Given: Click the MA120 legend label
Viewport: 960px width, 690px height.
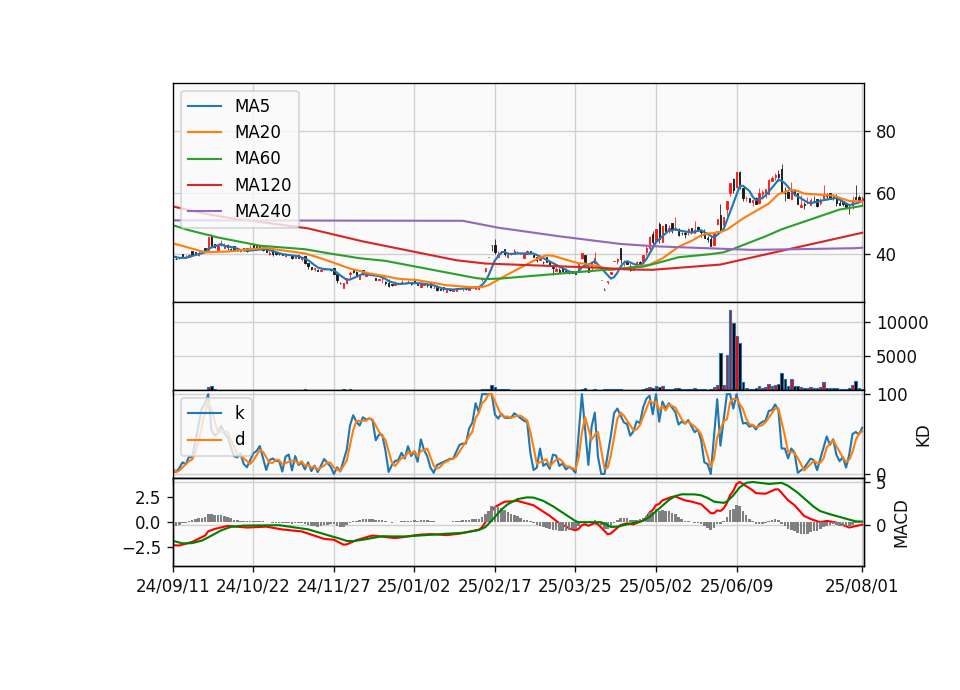Looking at the screenshot, I should (x=263, y=185).
